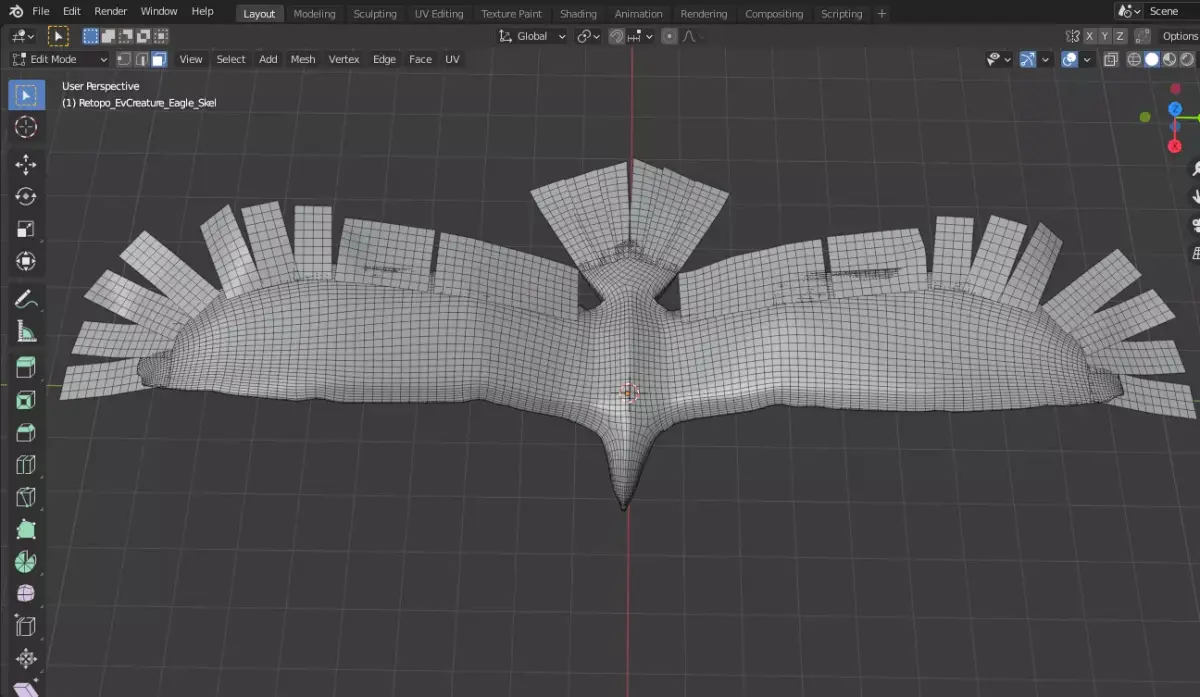Set selection mode to invert
The width and height of the screenshot is (1200, 697).
(x=144, y=36)
